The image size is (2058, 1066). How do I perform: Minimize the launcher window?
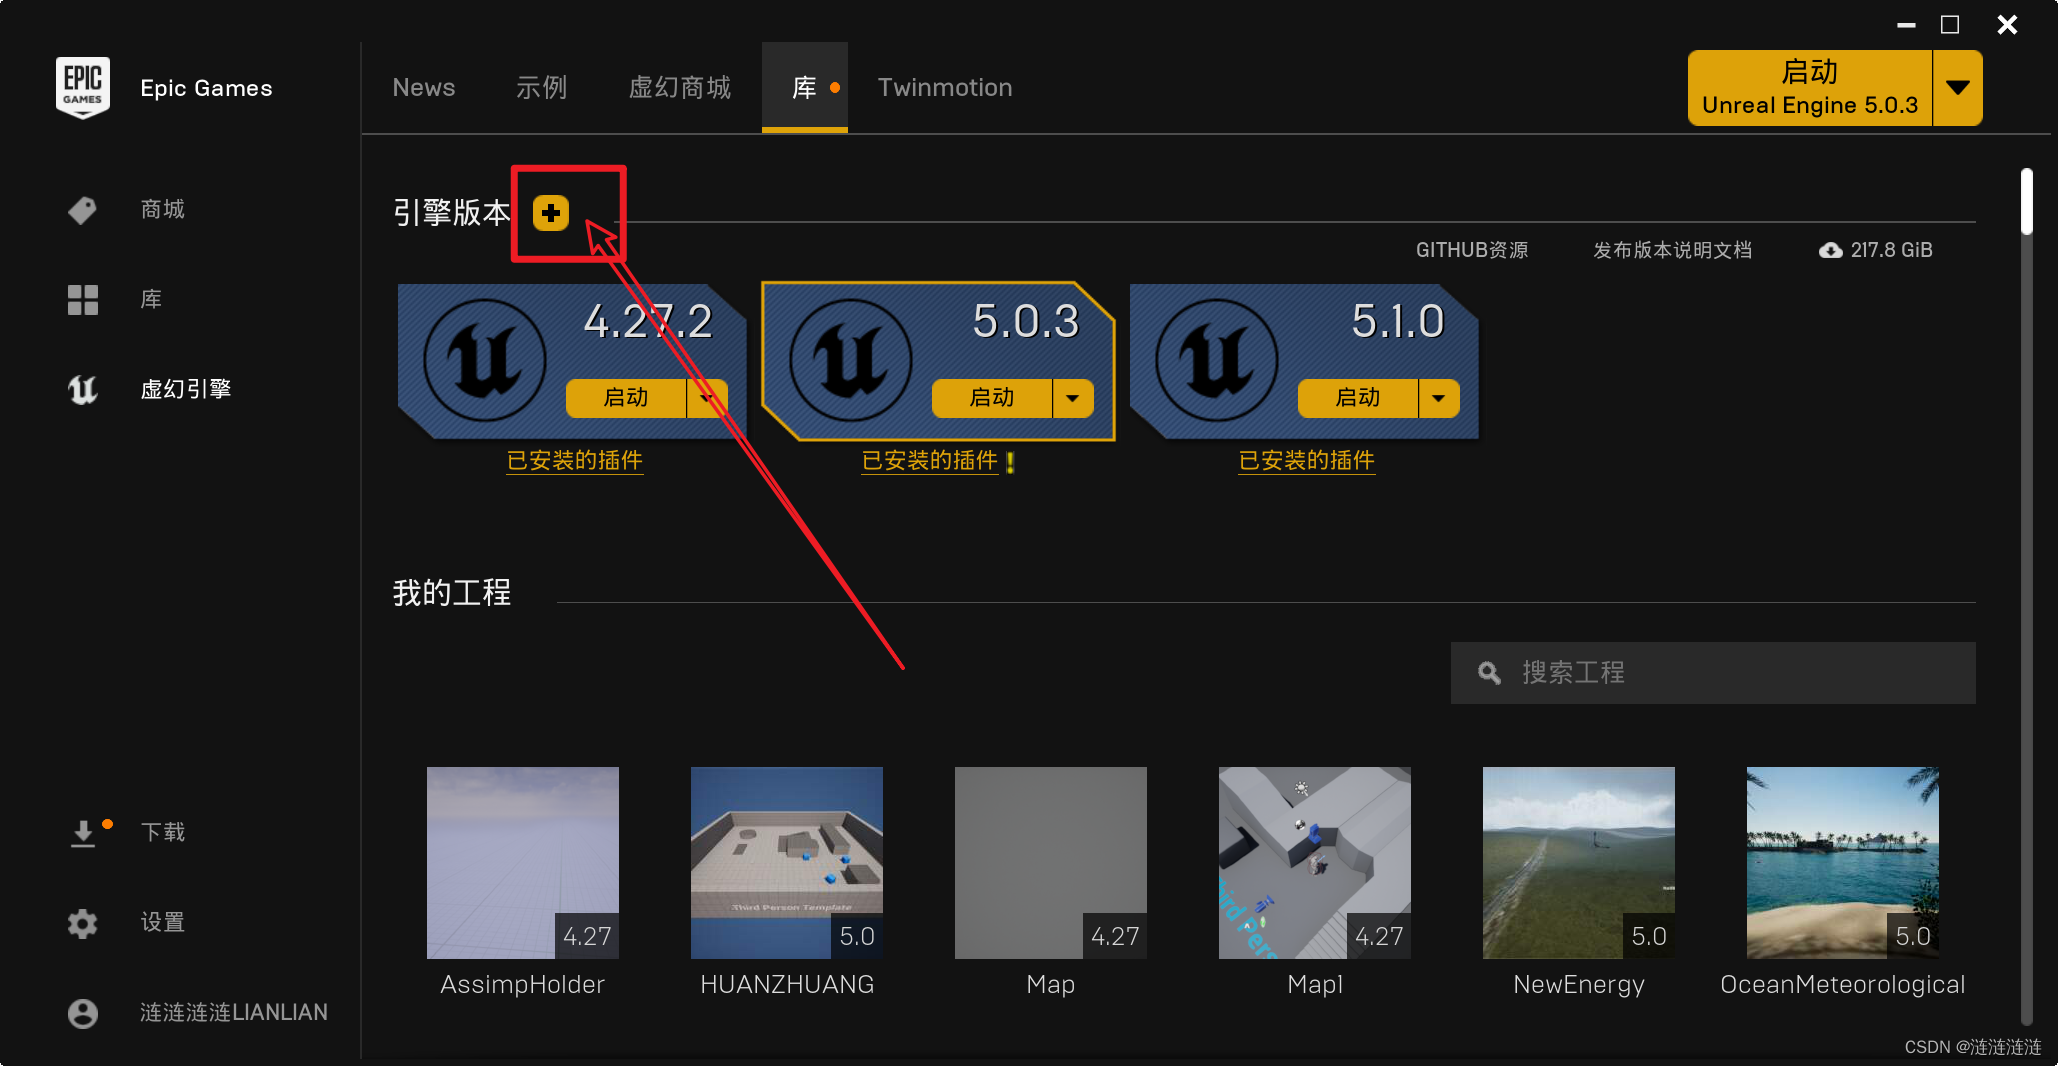(1906, 25)
